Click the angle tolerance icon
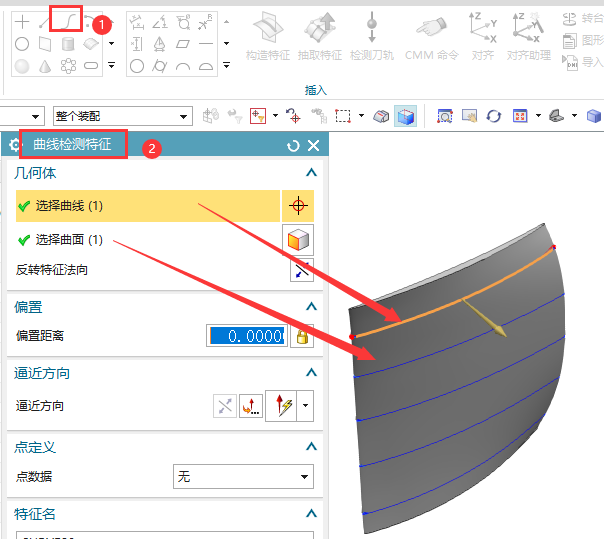The height and width of the screenshot is (539, 604). tap(160, 22)
